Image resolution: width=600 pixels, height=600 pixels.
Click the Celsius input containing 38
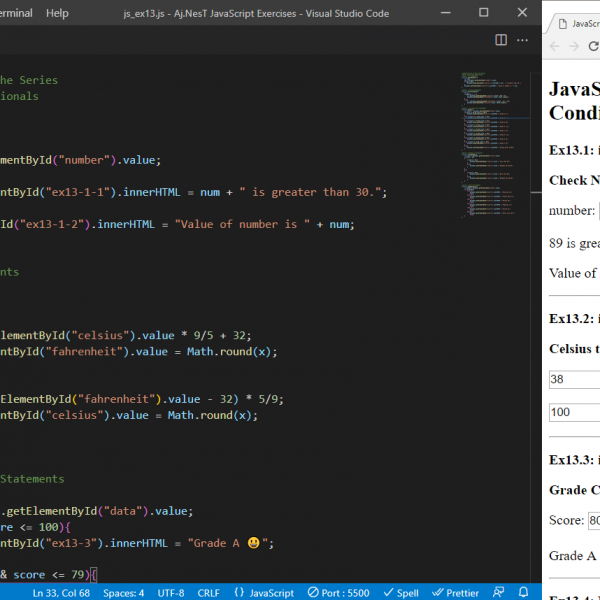coord(574,380)
